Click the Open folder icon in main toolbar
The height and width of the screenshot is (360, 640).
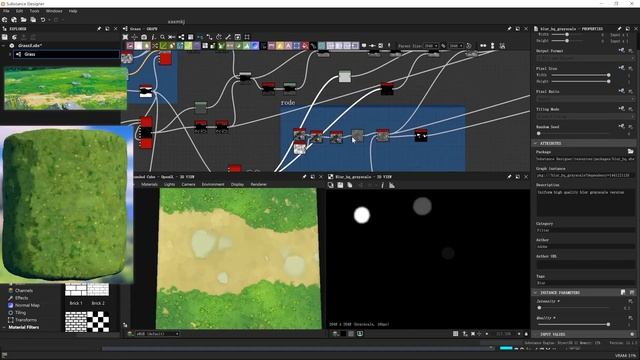pyautogui.click(x=24, y=20)
